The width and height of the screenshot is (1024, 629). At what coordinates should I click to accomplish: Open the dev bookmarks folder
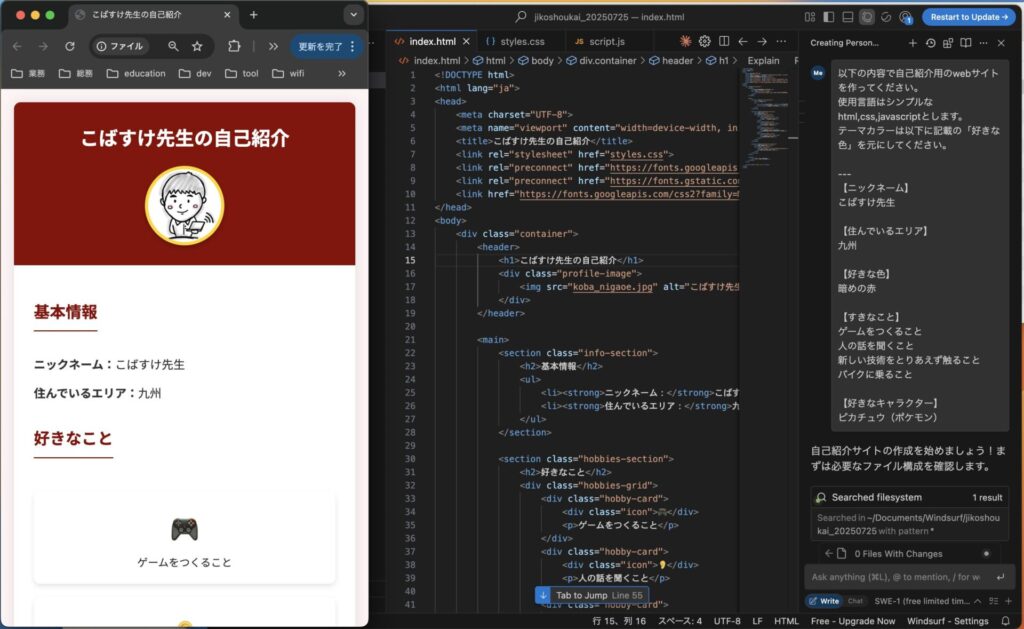[x=195, y=73]
